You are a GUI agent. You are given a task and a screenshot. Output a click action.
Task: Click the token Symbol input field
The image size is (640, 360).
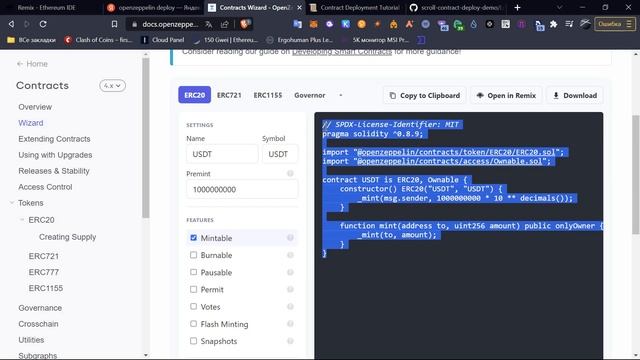(280, 154)
